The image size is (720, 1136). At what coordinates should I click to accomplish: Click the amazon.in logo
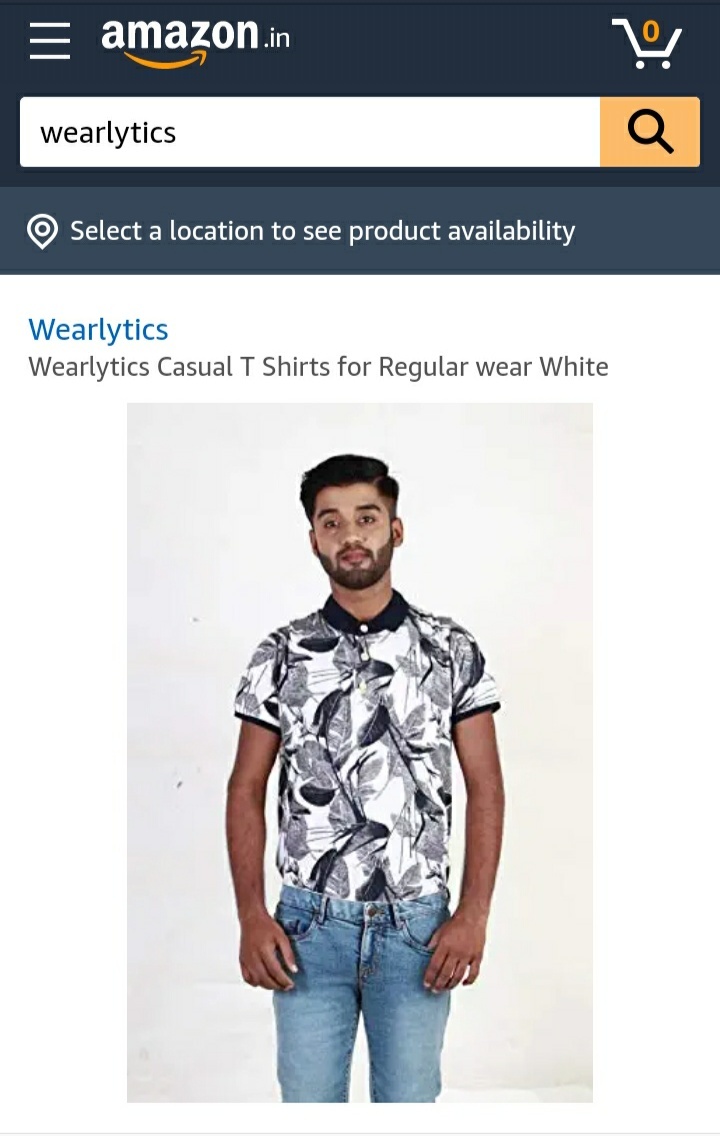(x=196, y=42)
